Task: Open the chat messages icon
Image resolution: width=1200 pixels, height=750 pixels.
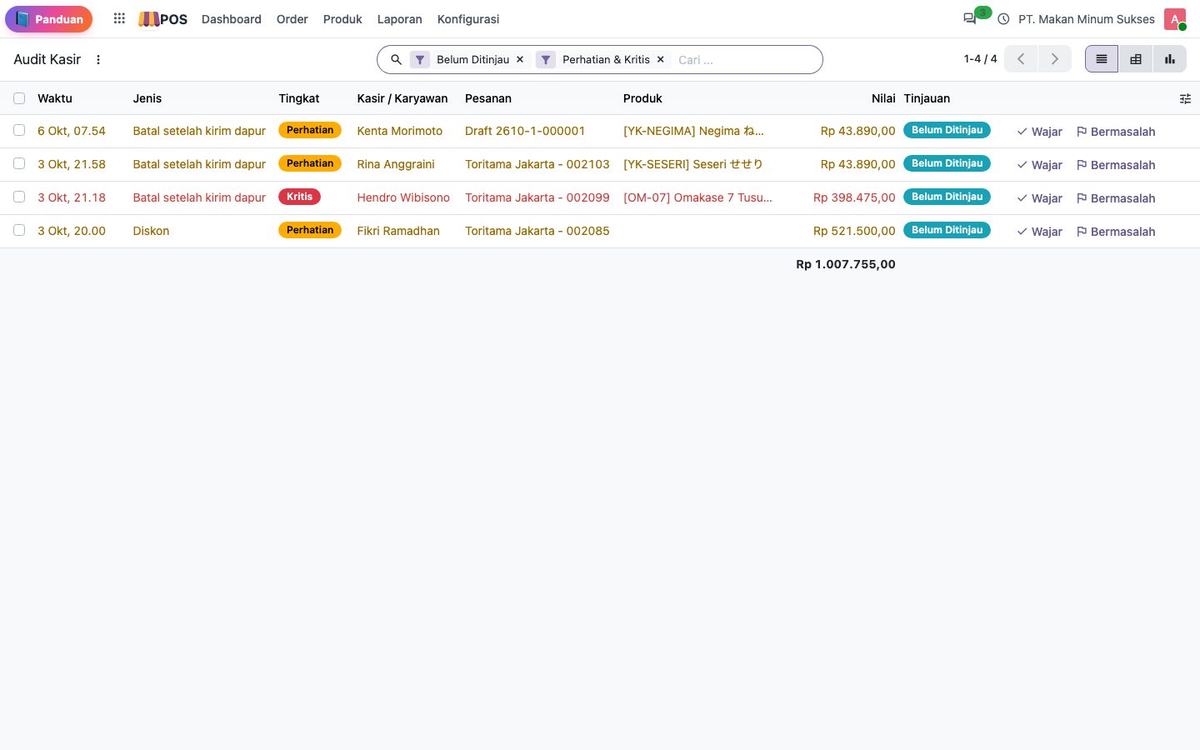Action: pyautogui.click(x=970, y=19)
